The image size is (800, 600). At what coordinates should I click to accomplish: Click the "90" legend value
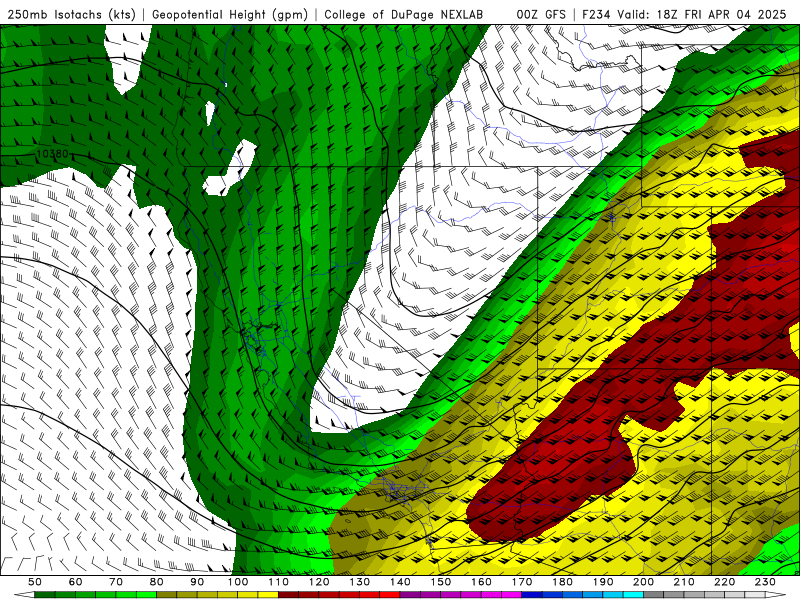[x=197, y=582]
